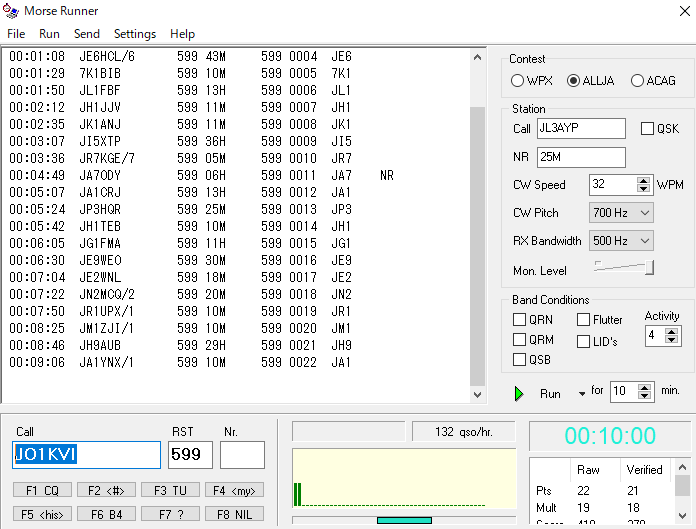The width and height of the screenshot is (696, 529).
Task: Click the F6 B4 button
Action: tap(106, 514)
